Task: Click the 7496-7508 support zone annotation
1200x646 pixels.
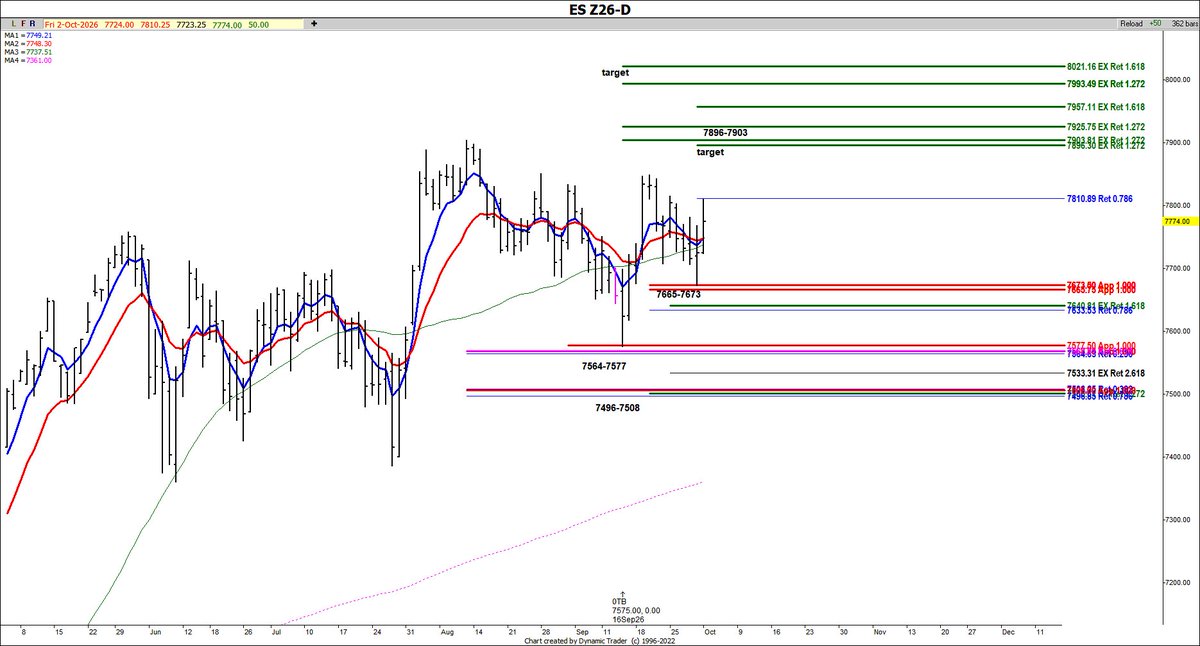Action: (x=617, y=408)
